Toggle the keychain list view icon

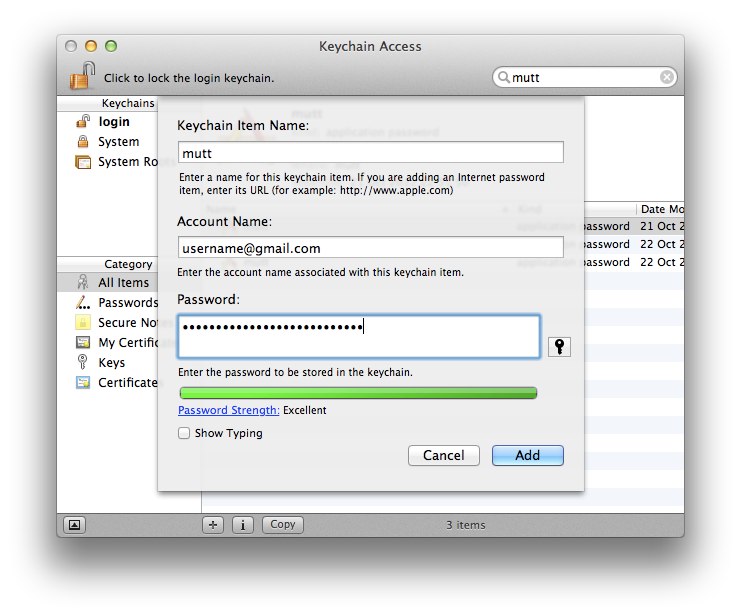(74, 524)
